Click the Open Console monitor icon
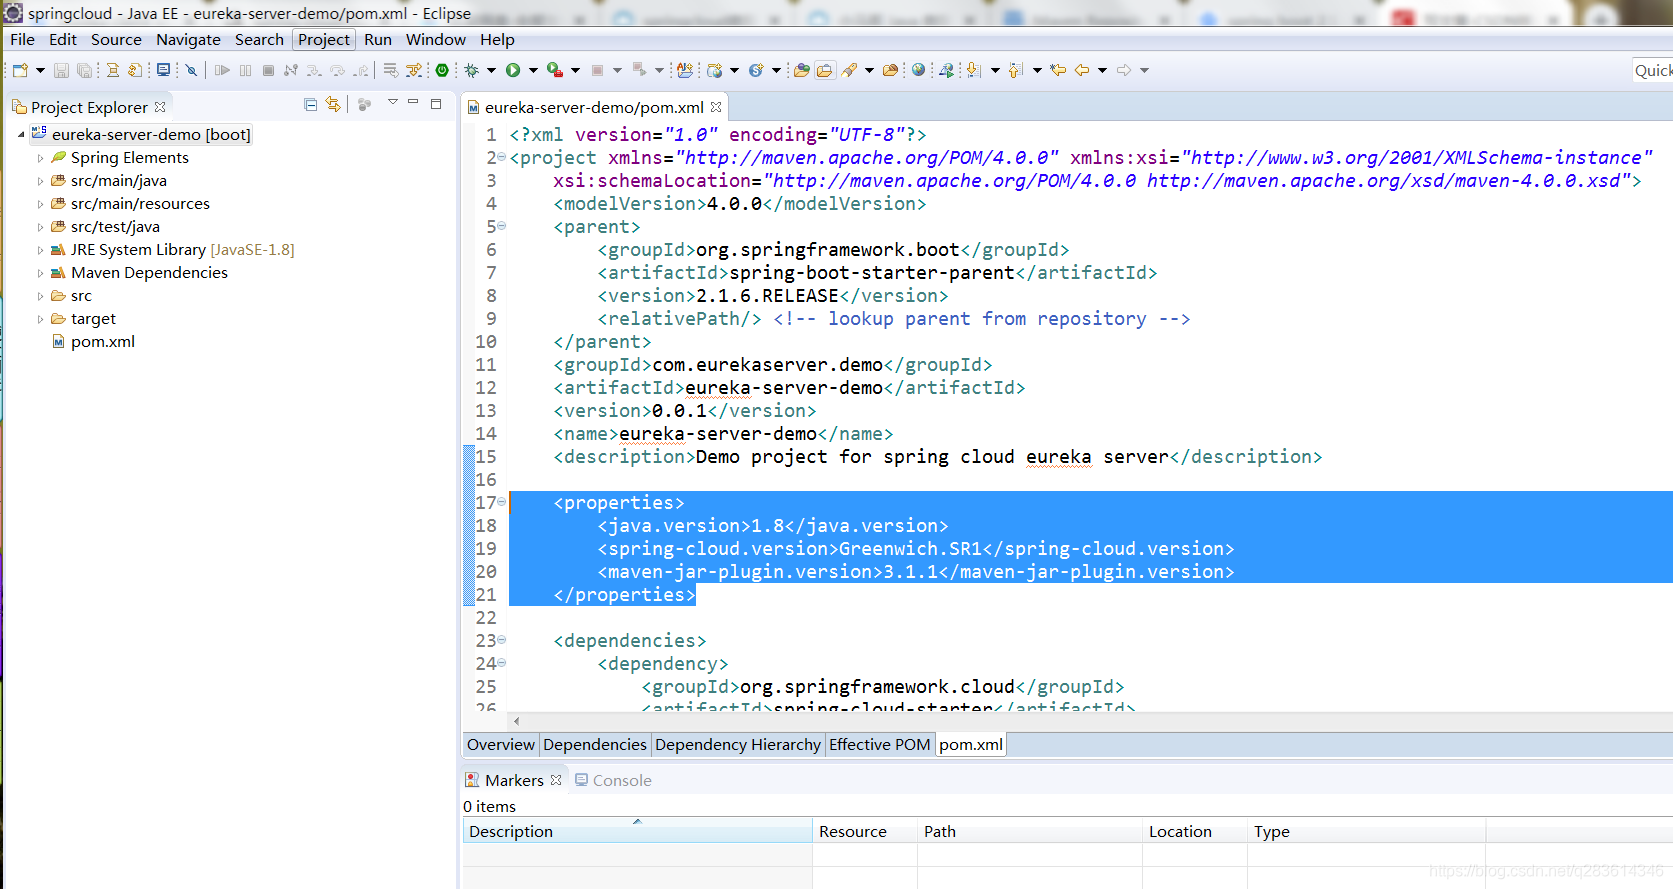The height and width of the screenshot is (889, 1673). [x=163, y=70]
